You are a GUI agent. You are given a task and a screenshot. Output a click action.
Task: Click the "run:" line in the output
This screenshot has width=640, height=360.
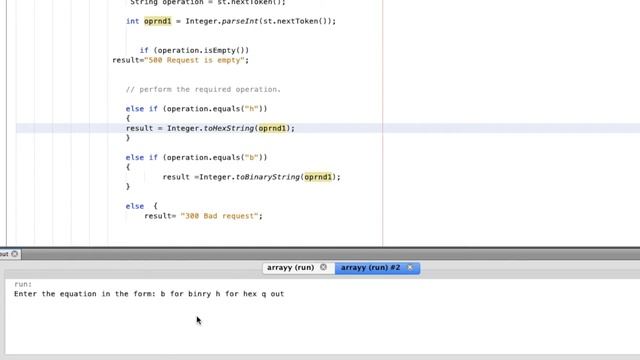(23, 284)
